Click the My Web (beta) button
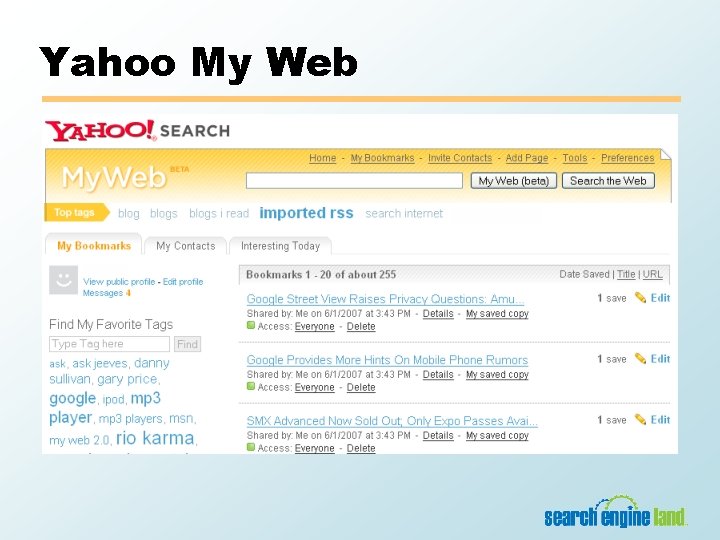 tap(513, 181)
